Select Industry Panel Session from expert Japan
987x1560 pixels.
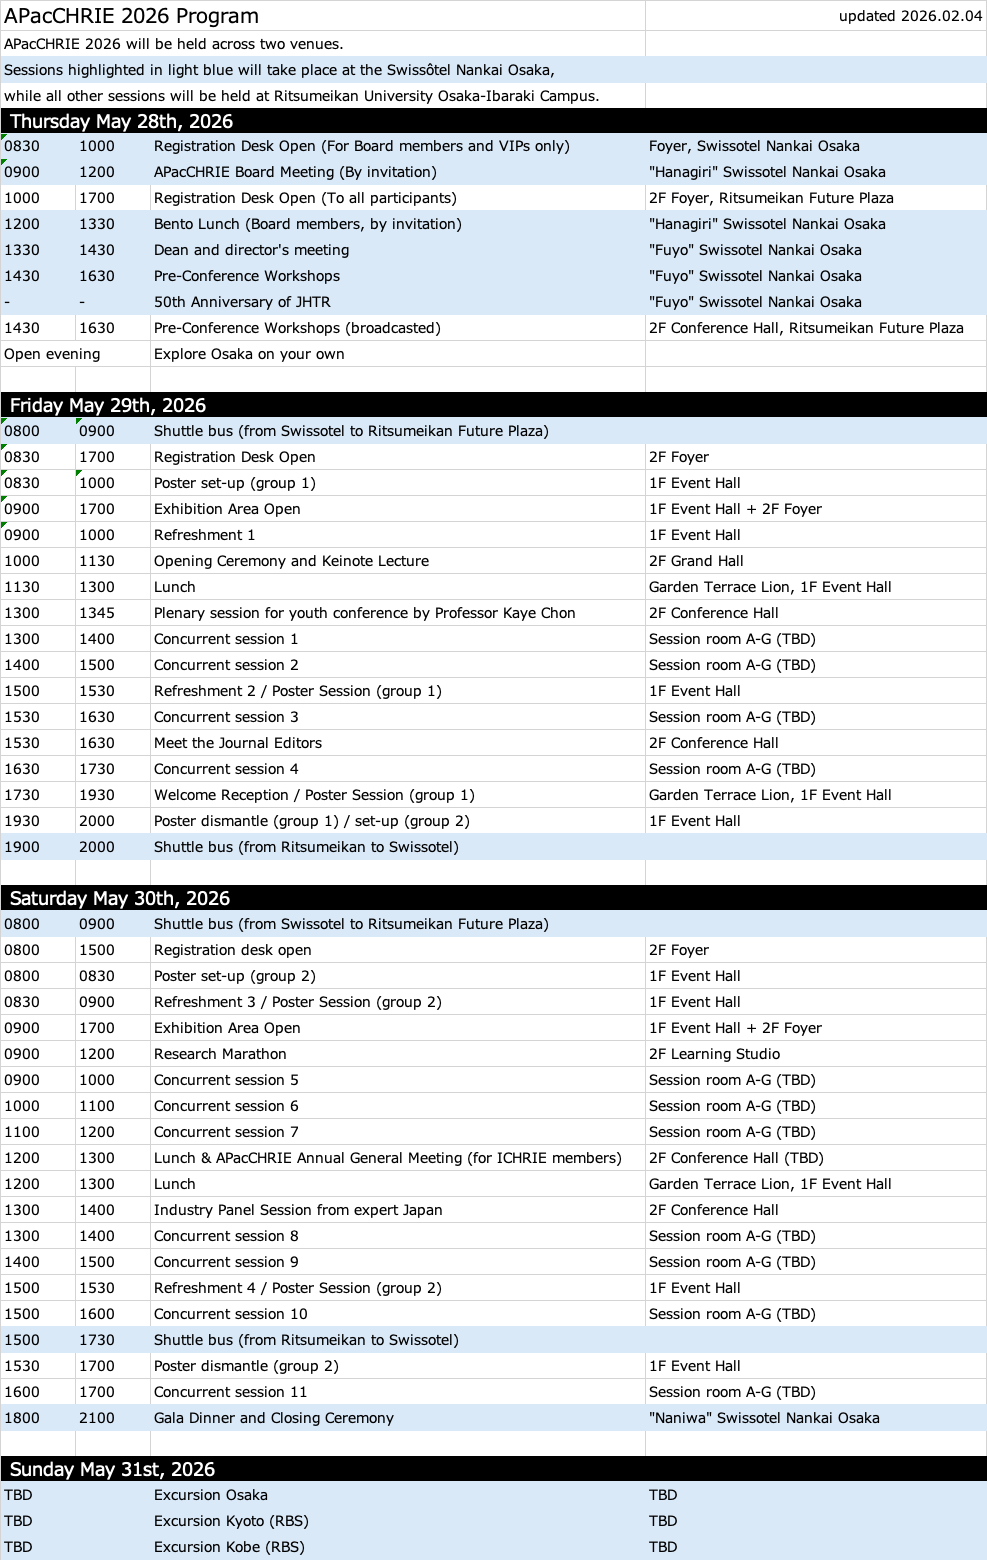(x=298, y=1210)
